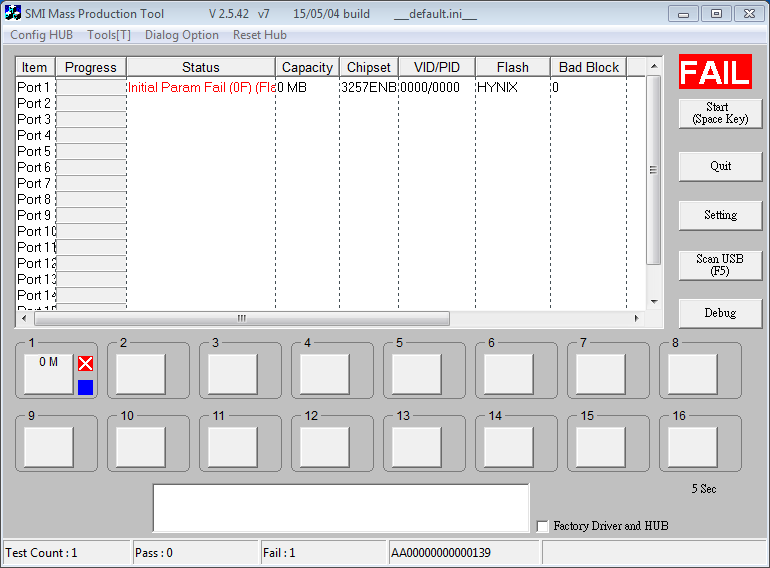Select port slot 2 box
The height and width of the screenshot is (568, 770).
[x=141, y=374]
